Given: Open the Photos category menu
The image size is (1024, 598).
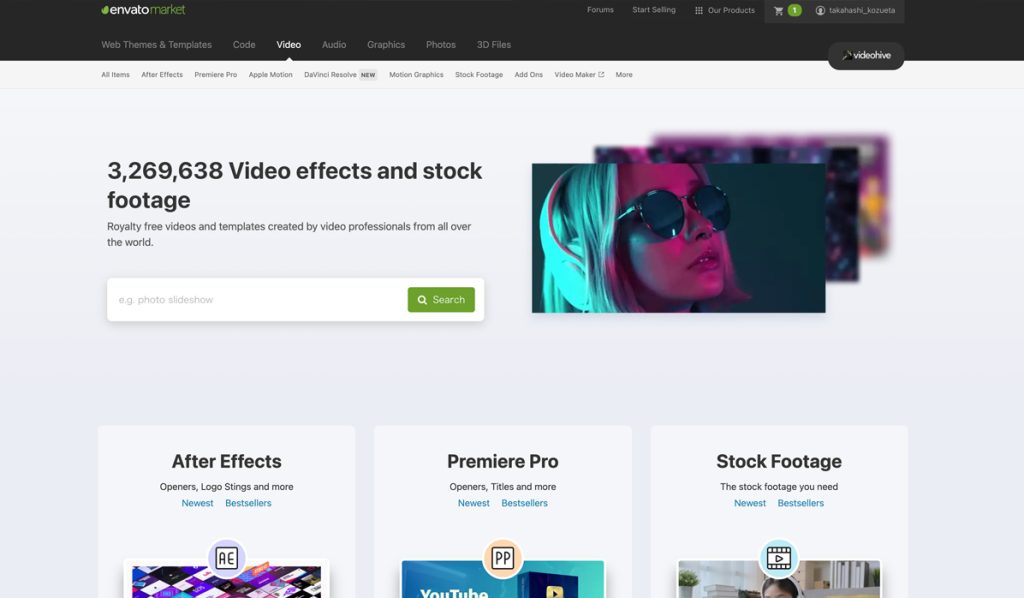Looking at the screenshot, I should click(x=441, y=44).
